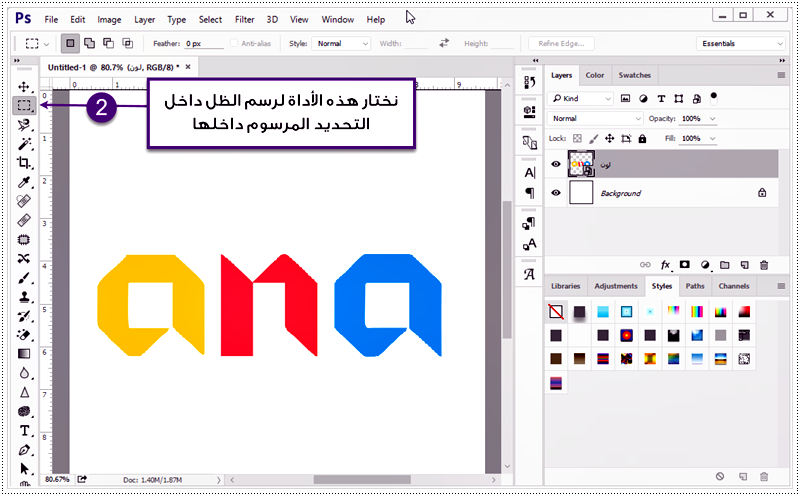The height and width of the screenshot is (496, 800).
Task: Select the Sponge tool
Action: (x=23, y=412)
